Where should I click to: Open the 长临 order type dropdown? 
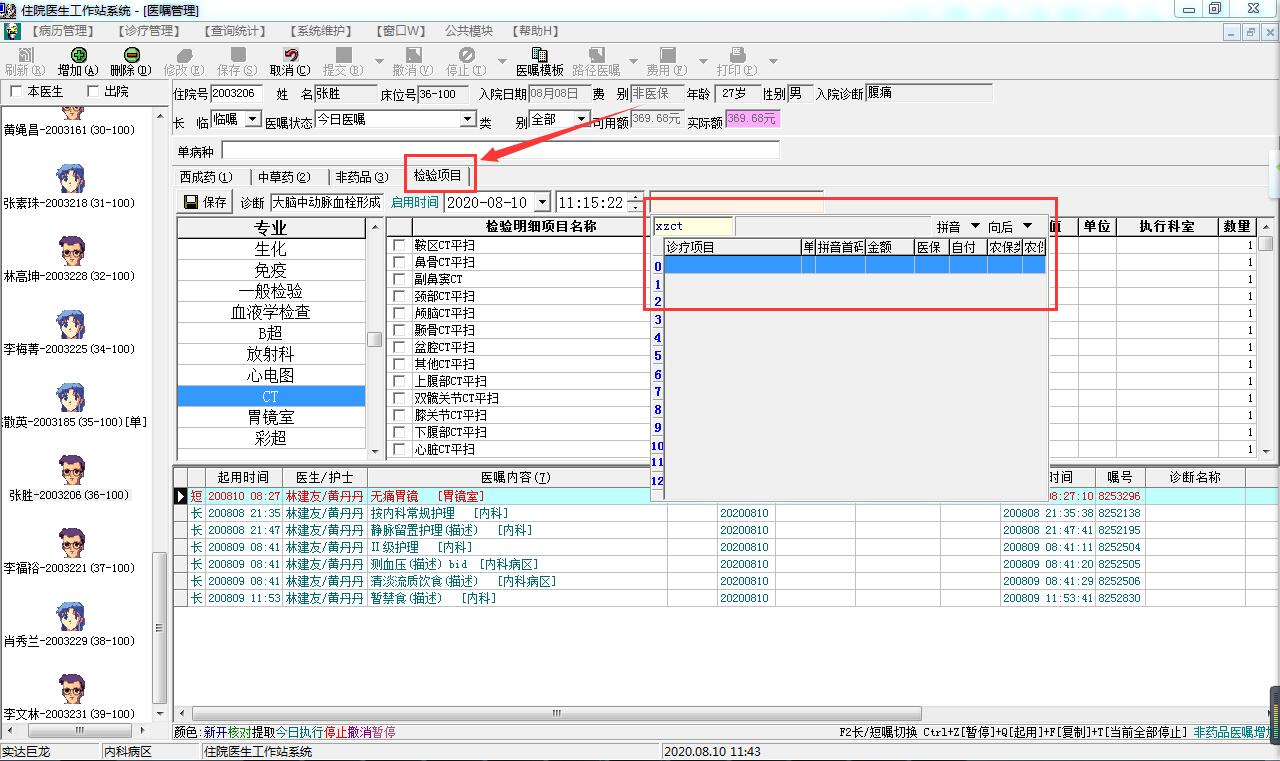(251, 119)
